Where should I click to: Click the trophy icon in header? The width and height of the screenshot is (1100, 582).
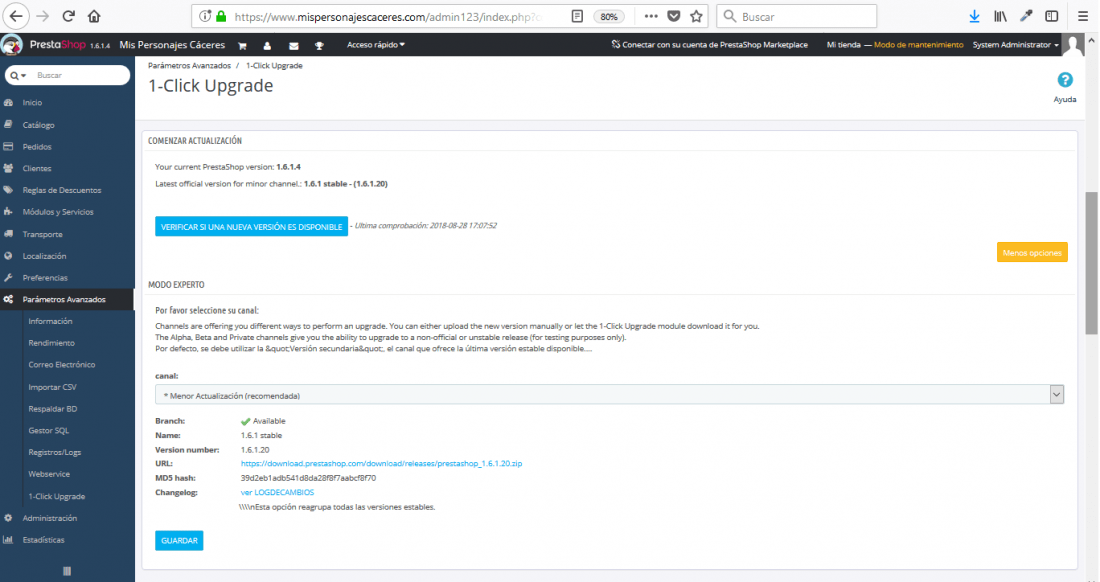tap(319, 46)
